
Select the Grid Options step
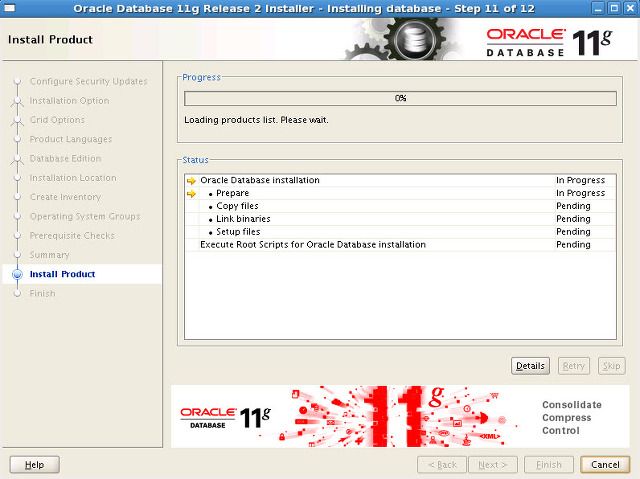point(57,120)
